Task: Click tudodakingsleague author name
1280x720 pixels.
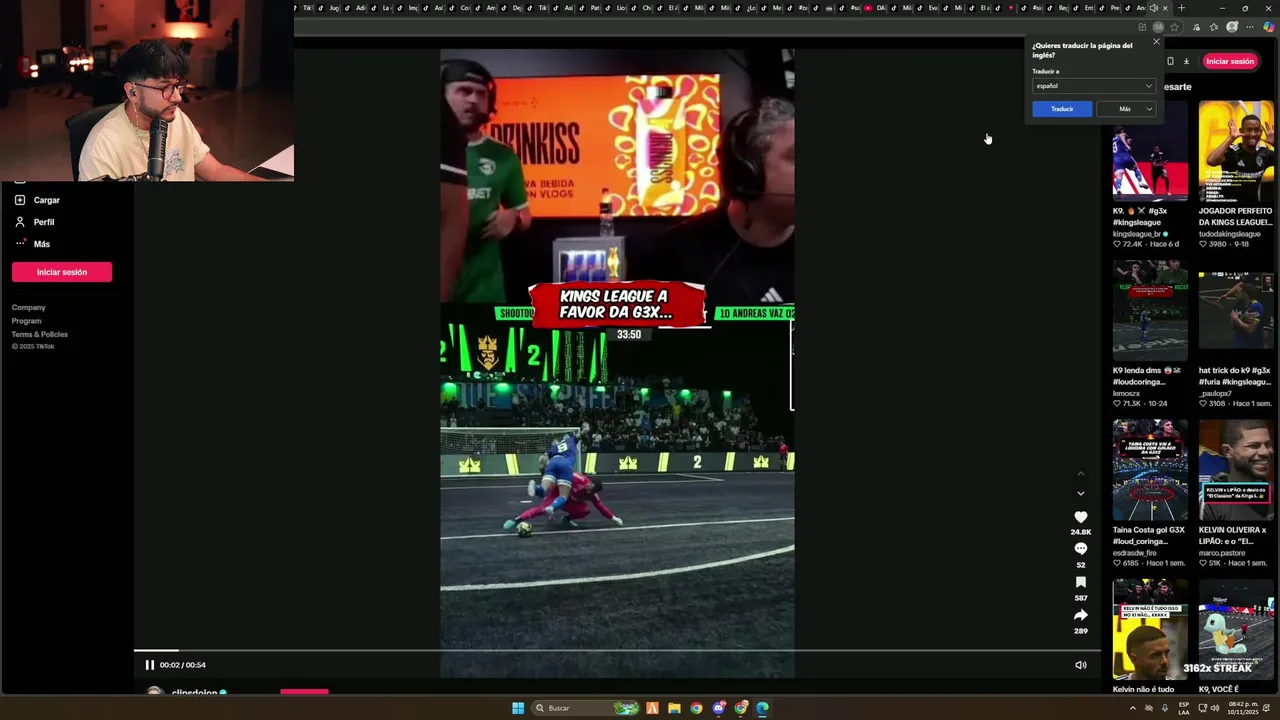Action: [1230, 234]
